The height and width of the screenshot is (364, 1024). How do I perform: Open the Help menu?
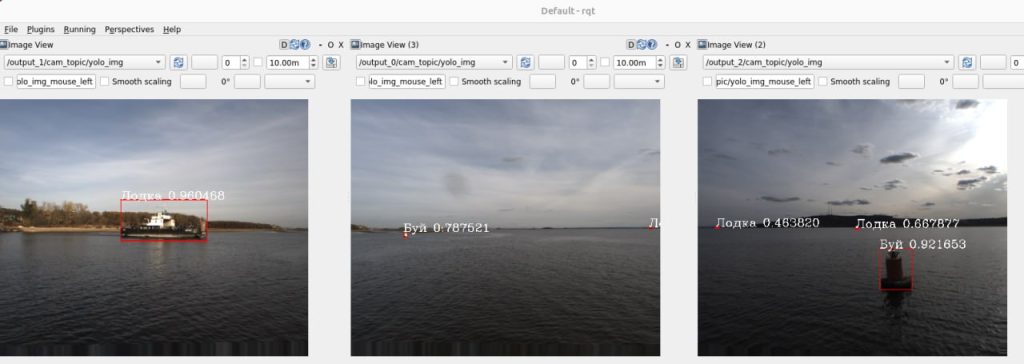pos(172,29)
